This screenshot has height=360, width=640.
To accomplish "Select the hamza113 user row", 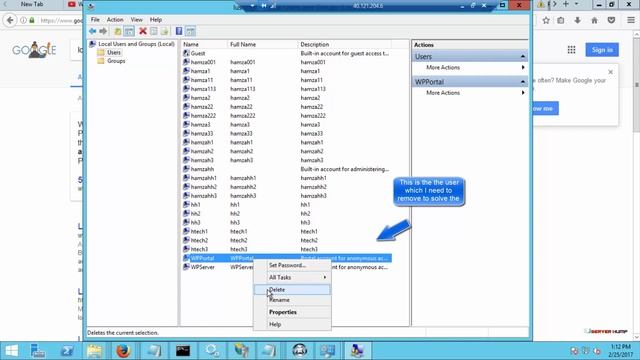I will click(x=286, y=89).
